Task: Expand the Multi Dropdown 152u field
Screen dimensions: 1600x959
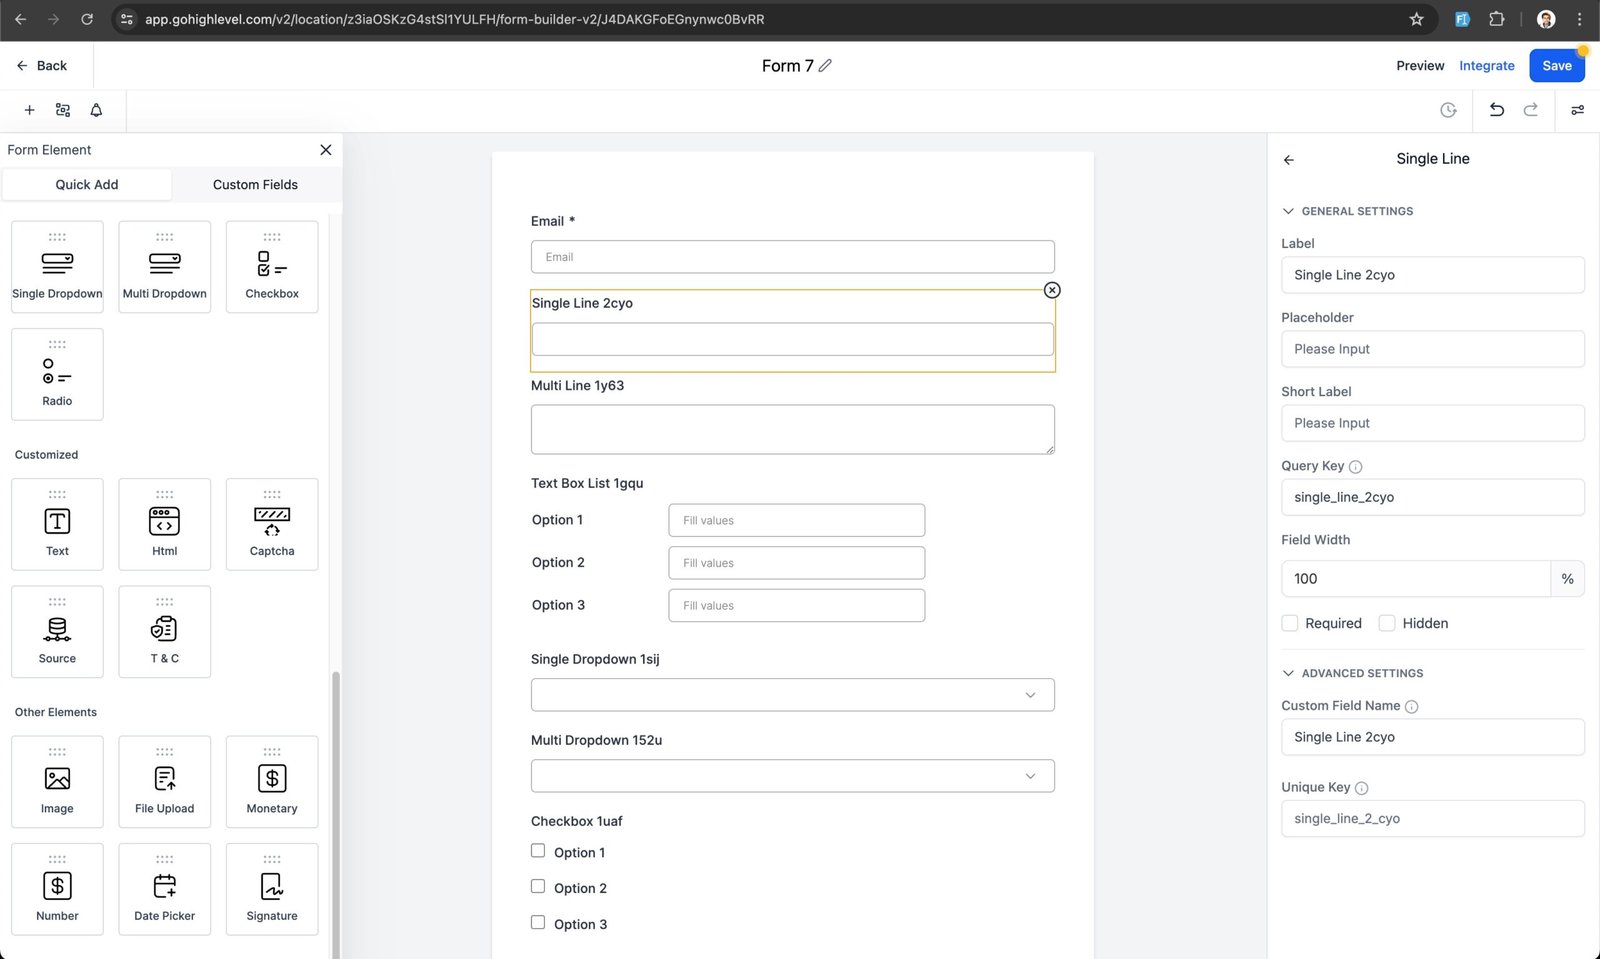Action: point(792,776)
